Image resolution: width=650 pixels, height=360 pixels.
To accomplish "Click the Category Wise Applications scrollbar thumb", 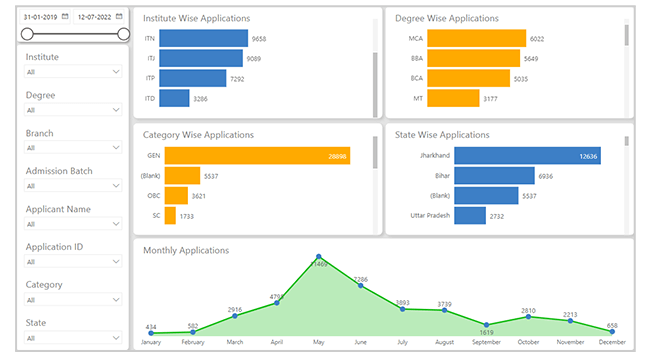I will 375,152.
